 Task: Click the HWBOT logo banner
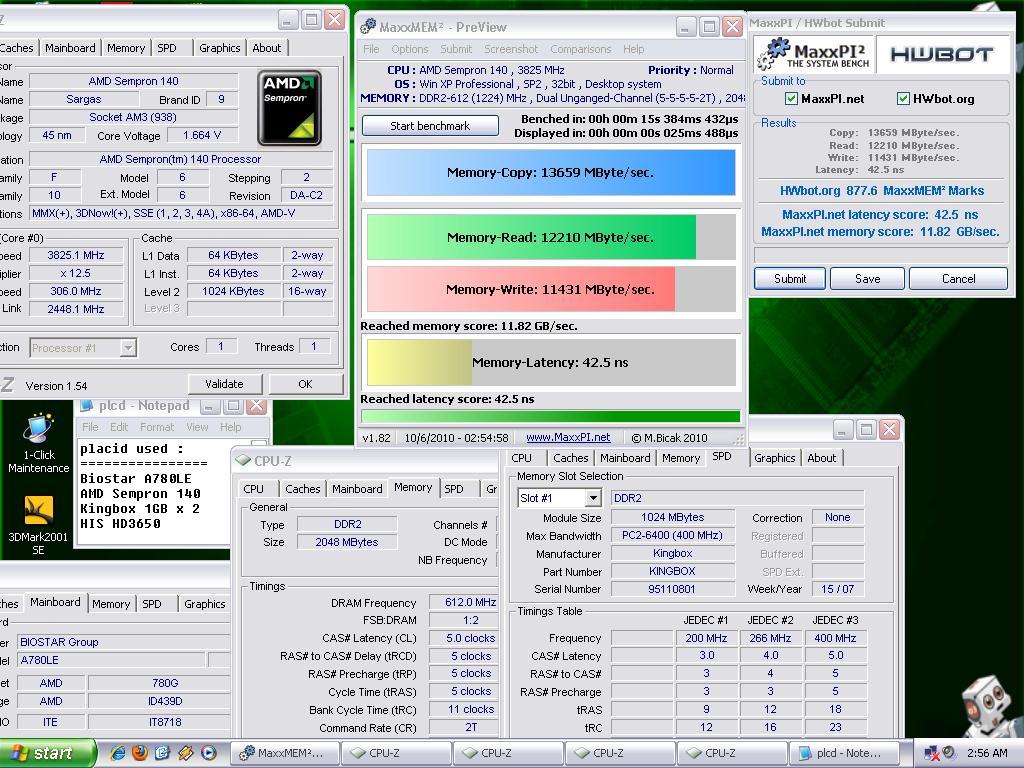point(942,54)
